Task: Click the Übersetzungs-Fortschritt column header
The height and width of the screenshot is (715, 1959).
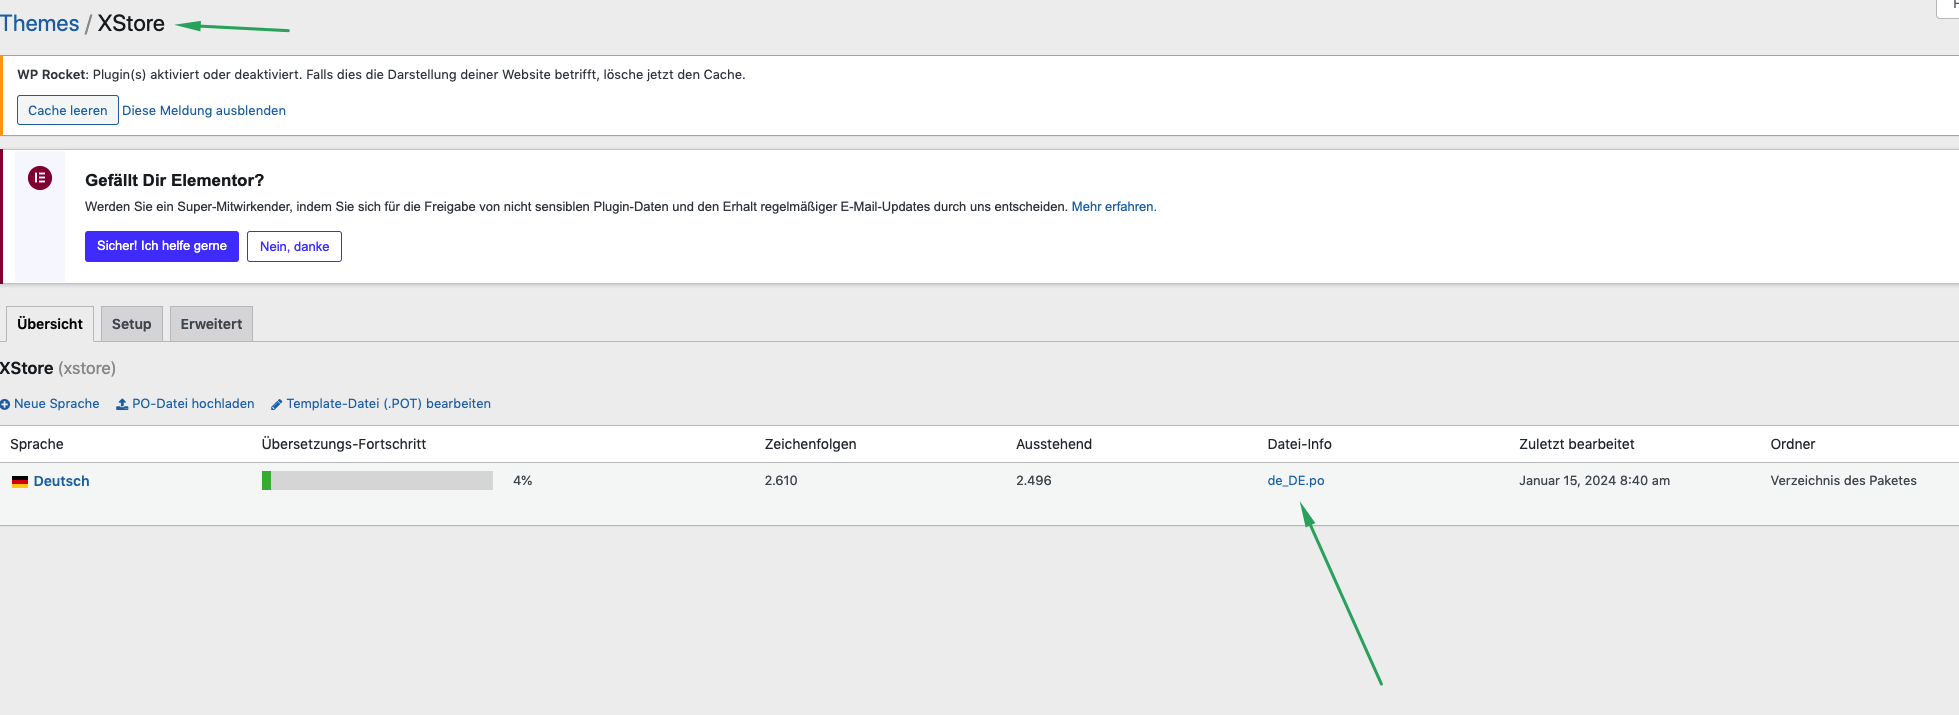Action: point(344,444)
